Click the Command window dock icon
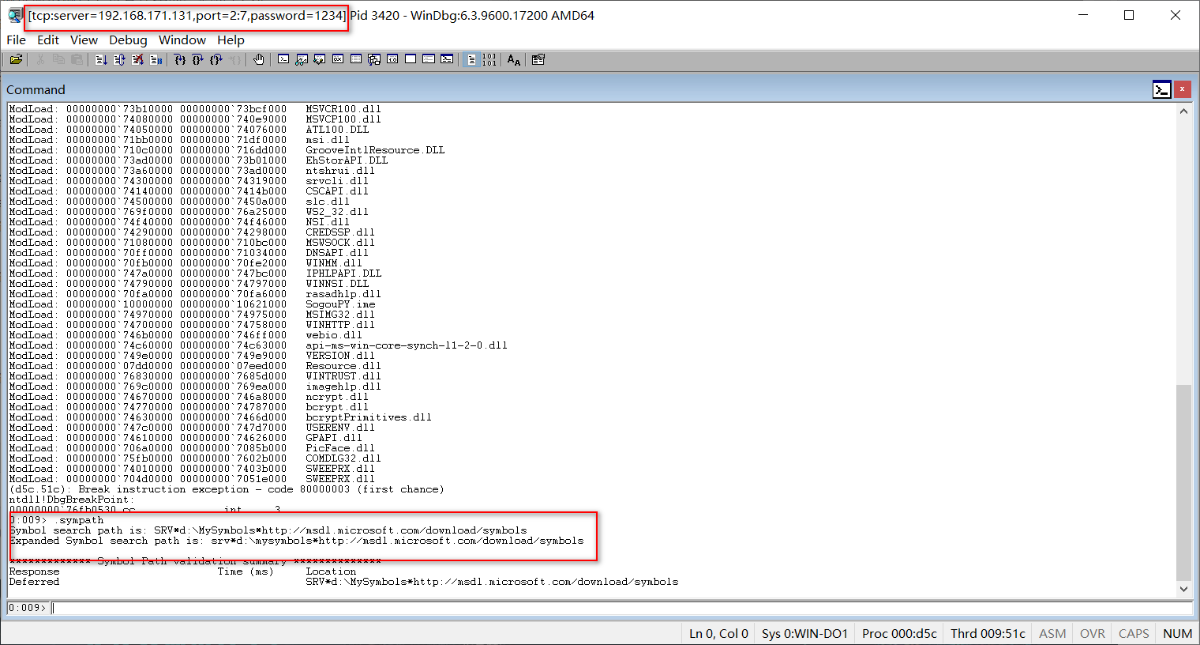Screen dimensions: 1200x645 coord(1162,90)
